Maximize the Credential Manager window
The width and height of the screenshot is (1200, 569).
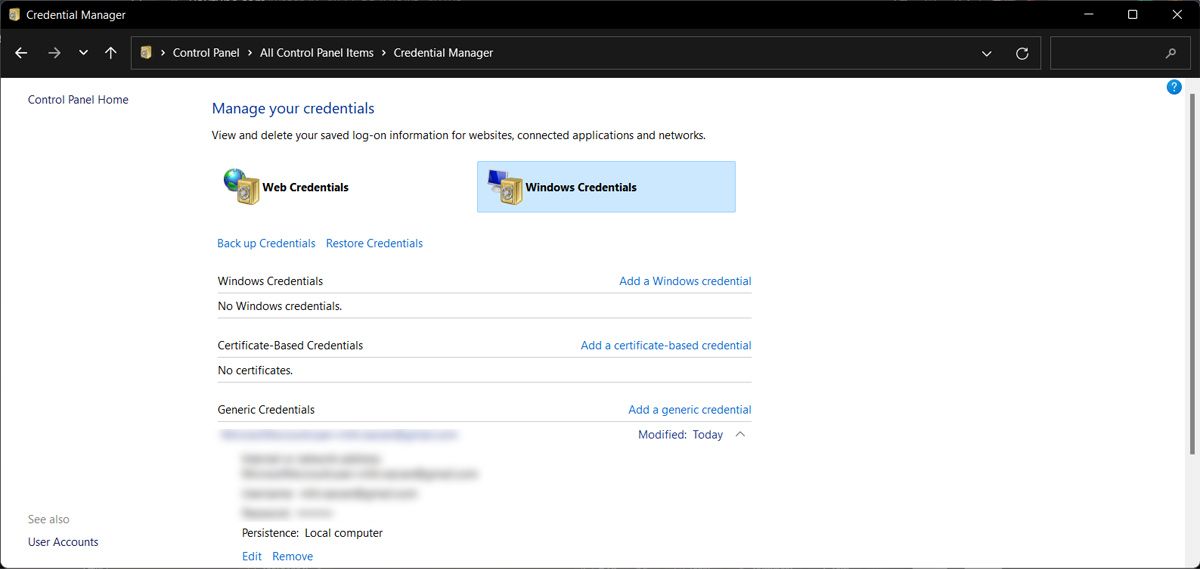[x=1132, y=15]
